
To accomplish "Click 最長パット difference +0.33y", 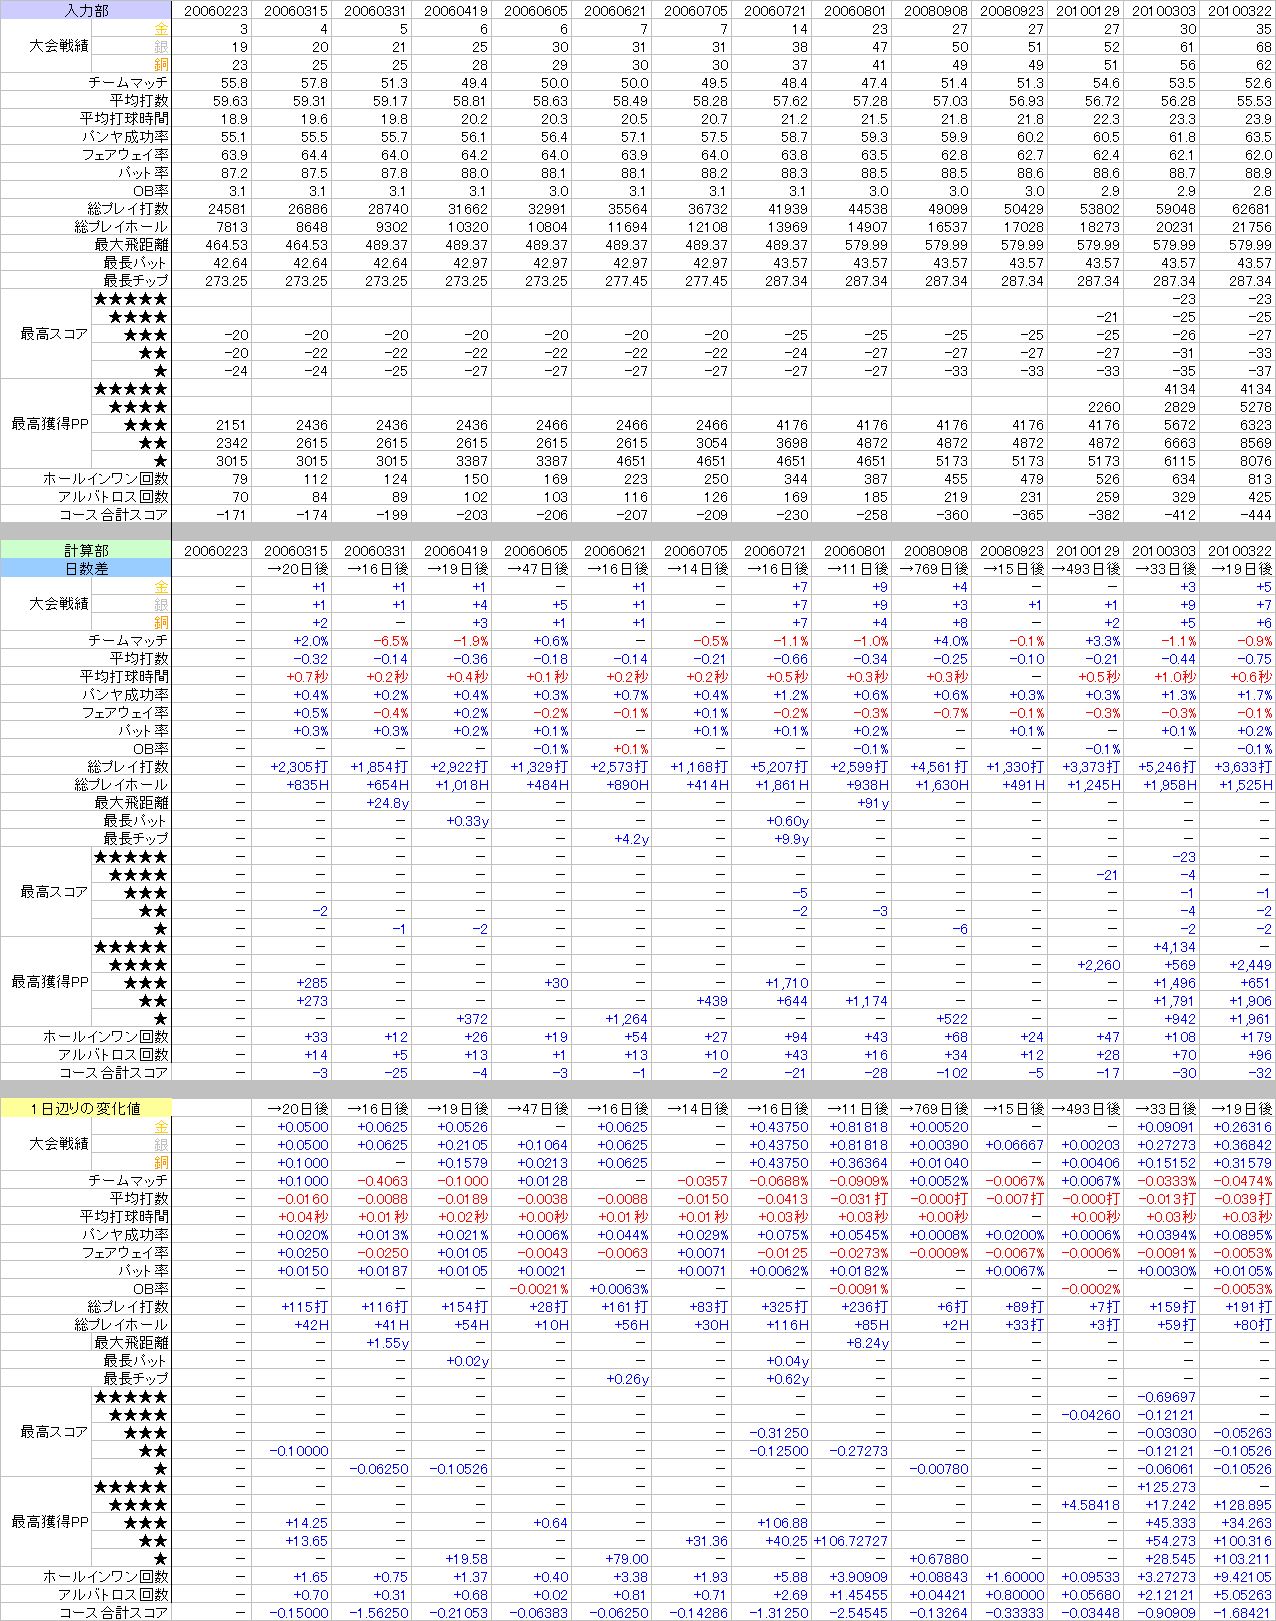I will click(x=468, y=821).
